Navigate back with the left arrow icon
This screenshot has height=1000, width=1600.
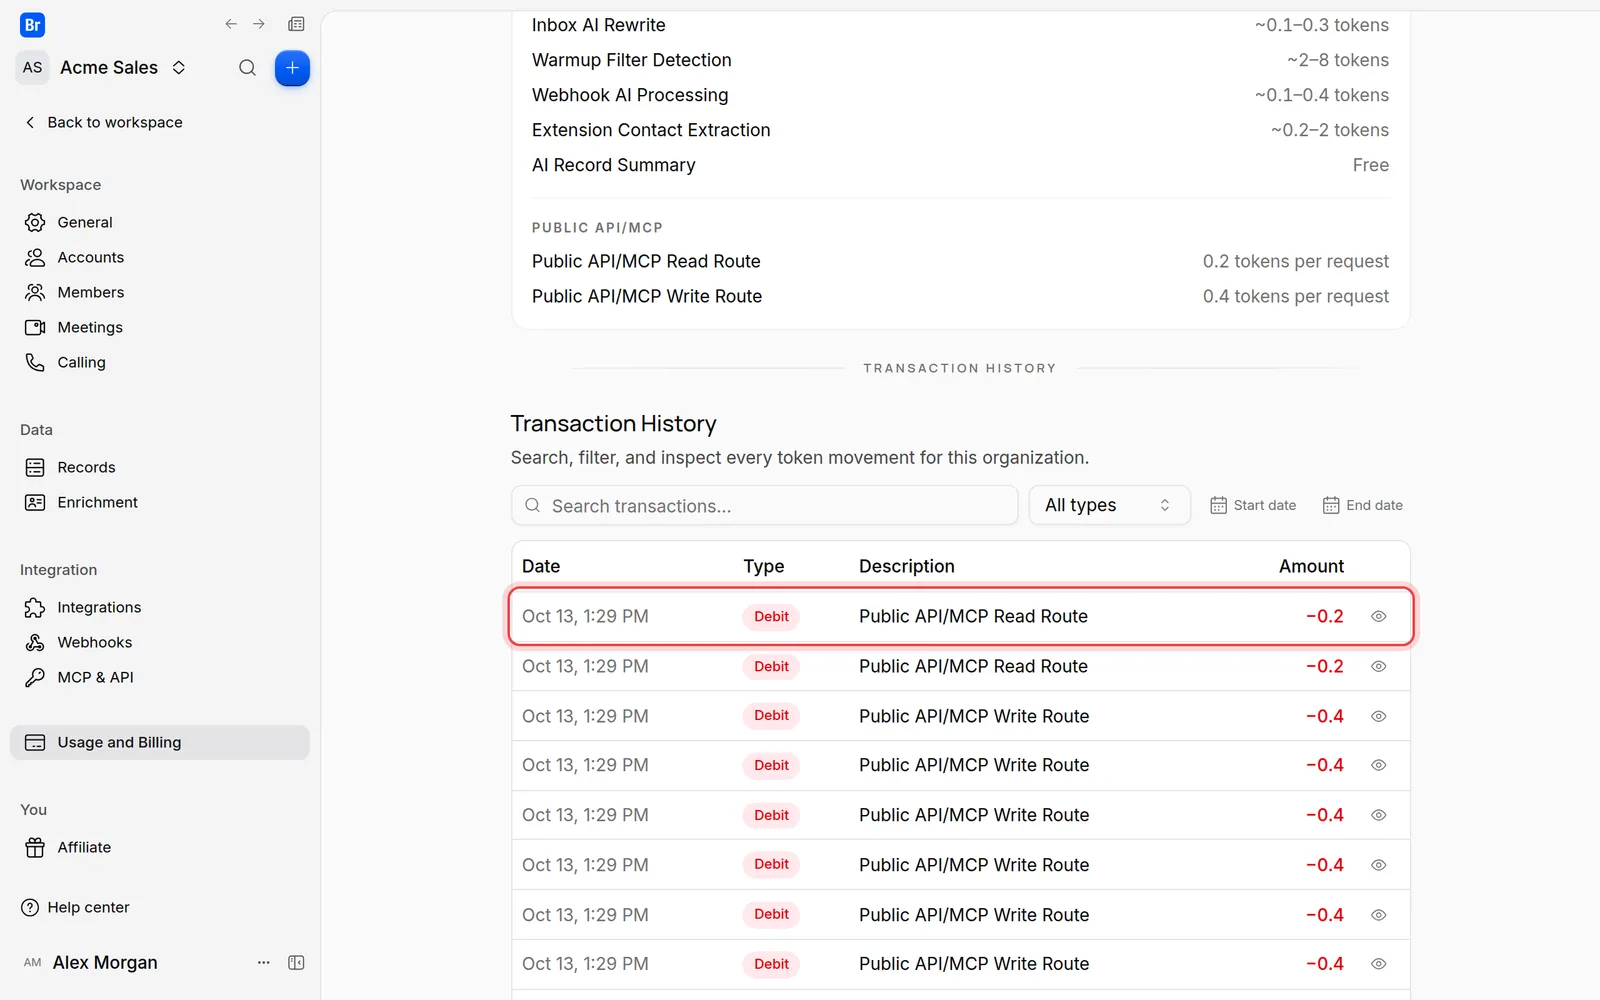coord(231,24)
